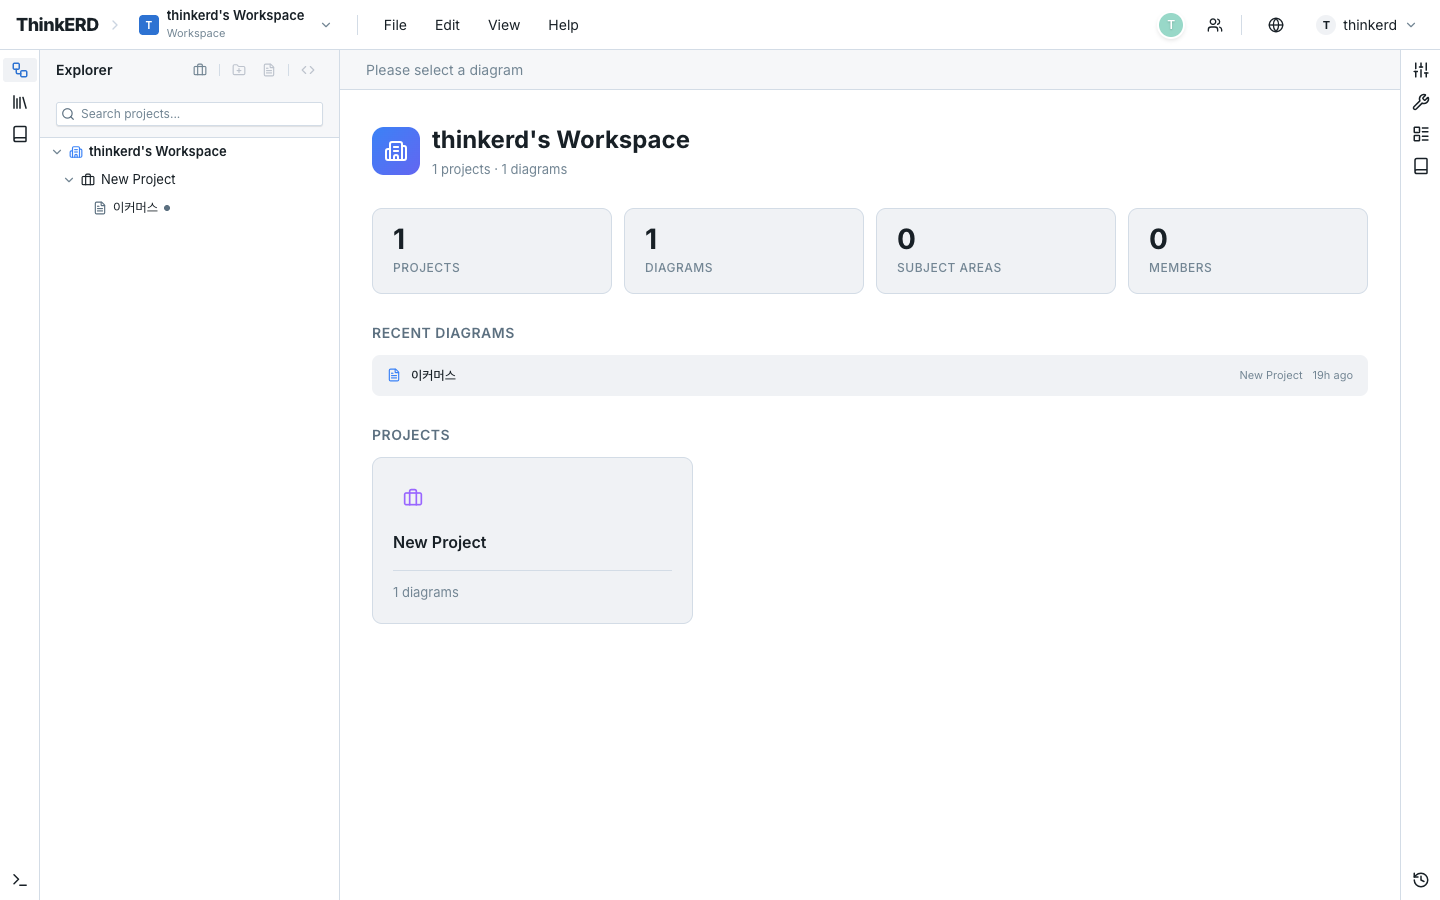Click the Diagrams count stat card
The height and width of the screenshot is (900, 1440).
point(744,251)
